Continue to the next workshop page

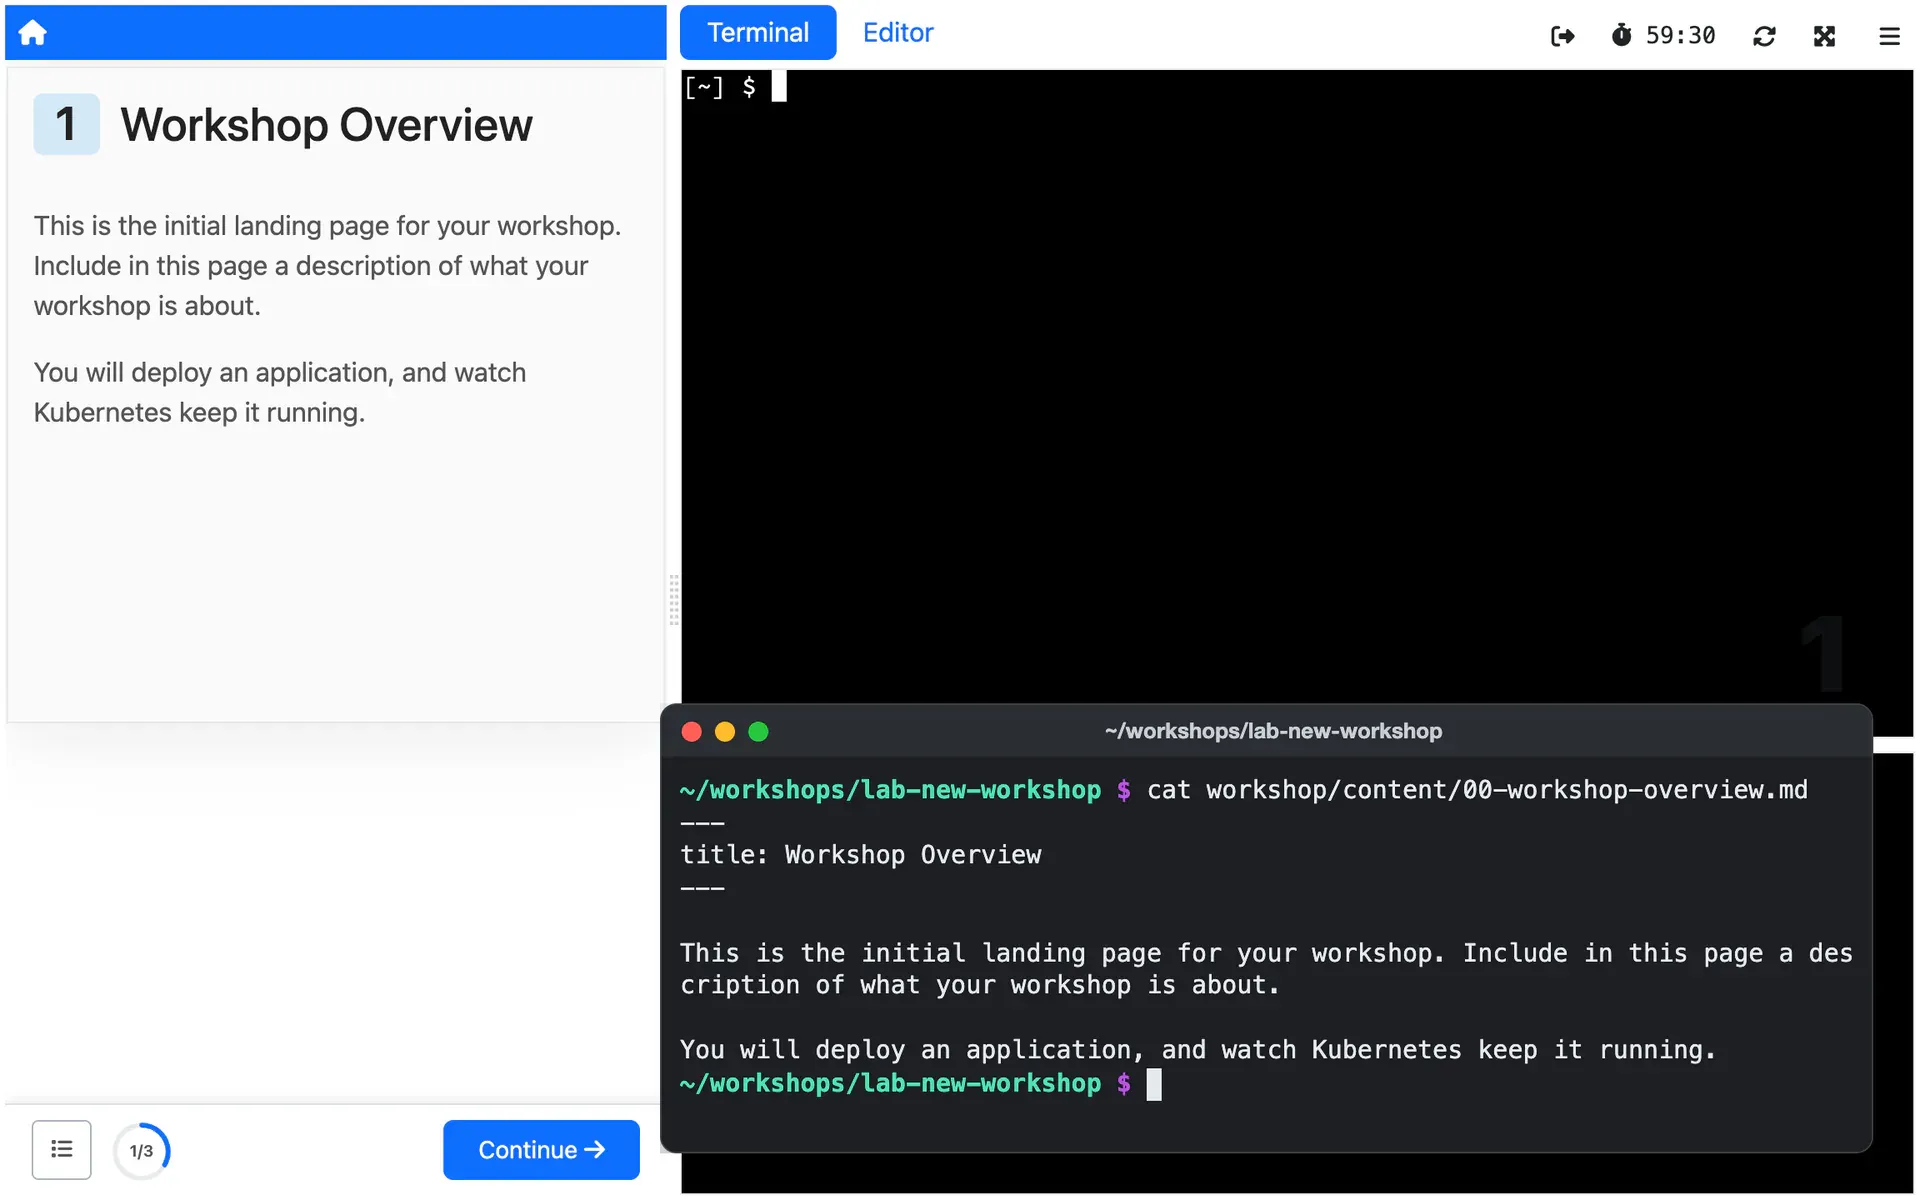[x=541, y=1150]
